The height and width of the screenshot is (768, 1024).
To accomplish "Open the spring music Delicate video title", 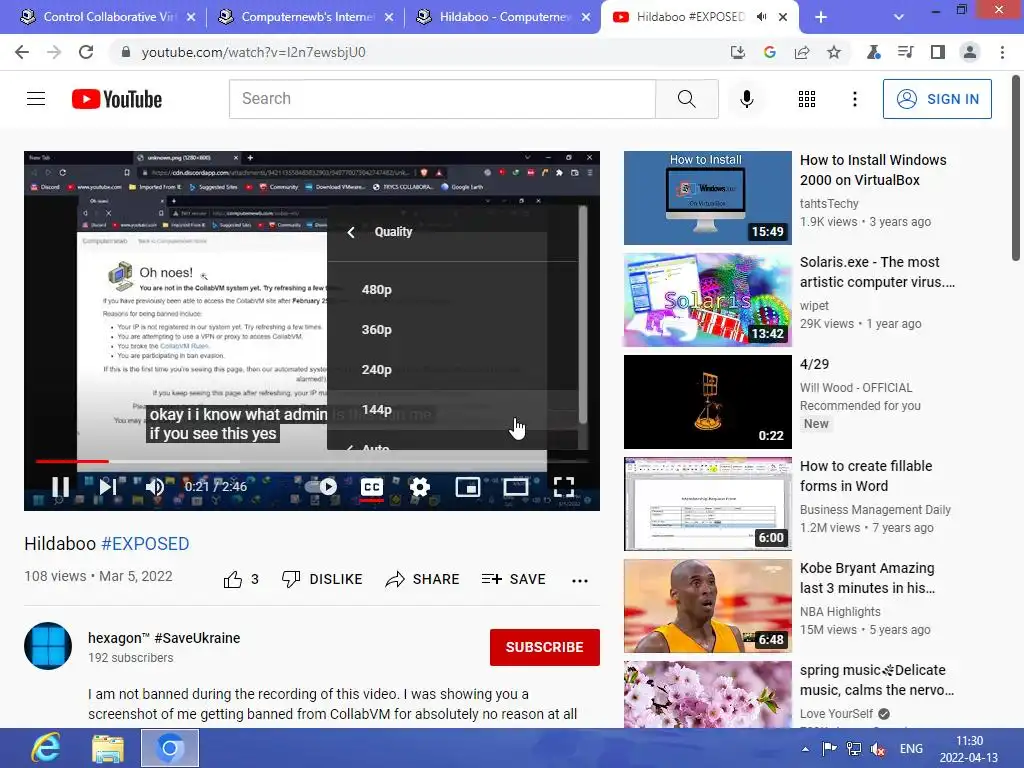I will click(x=876, y=680).
